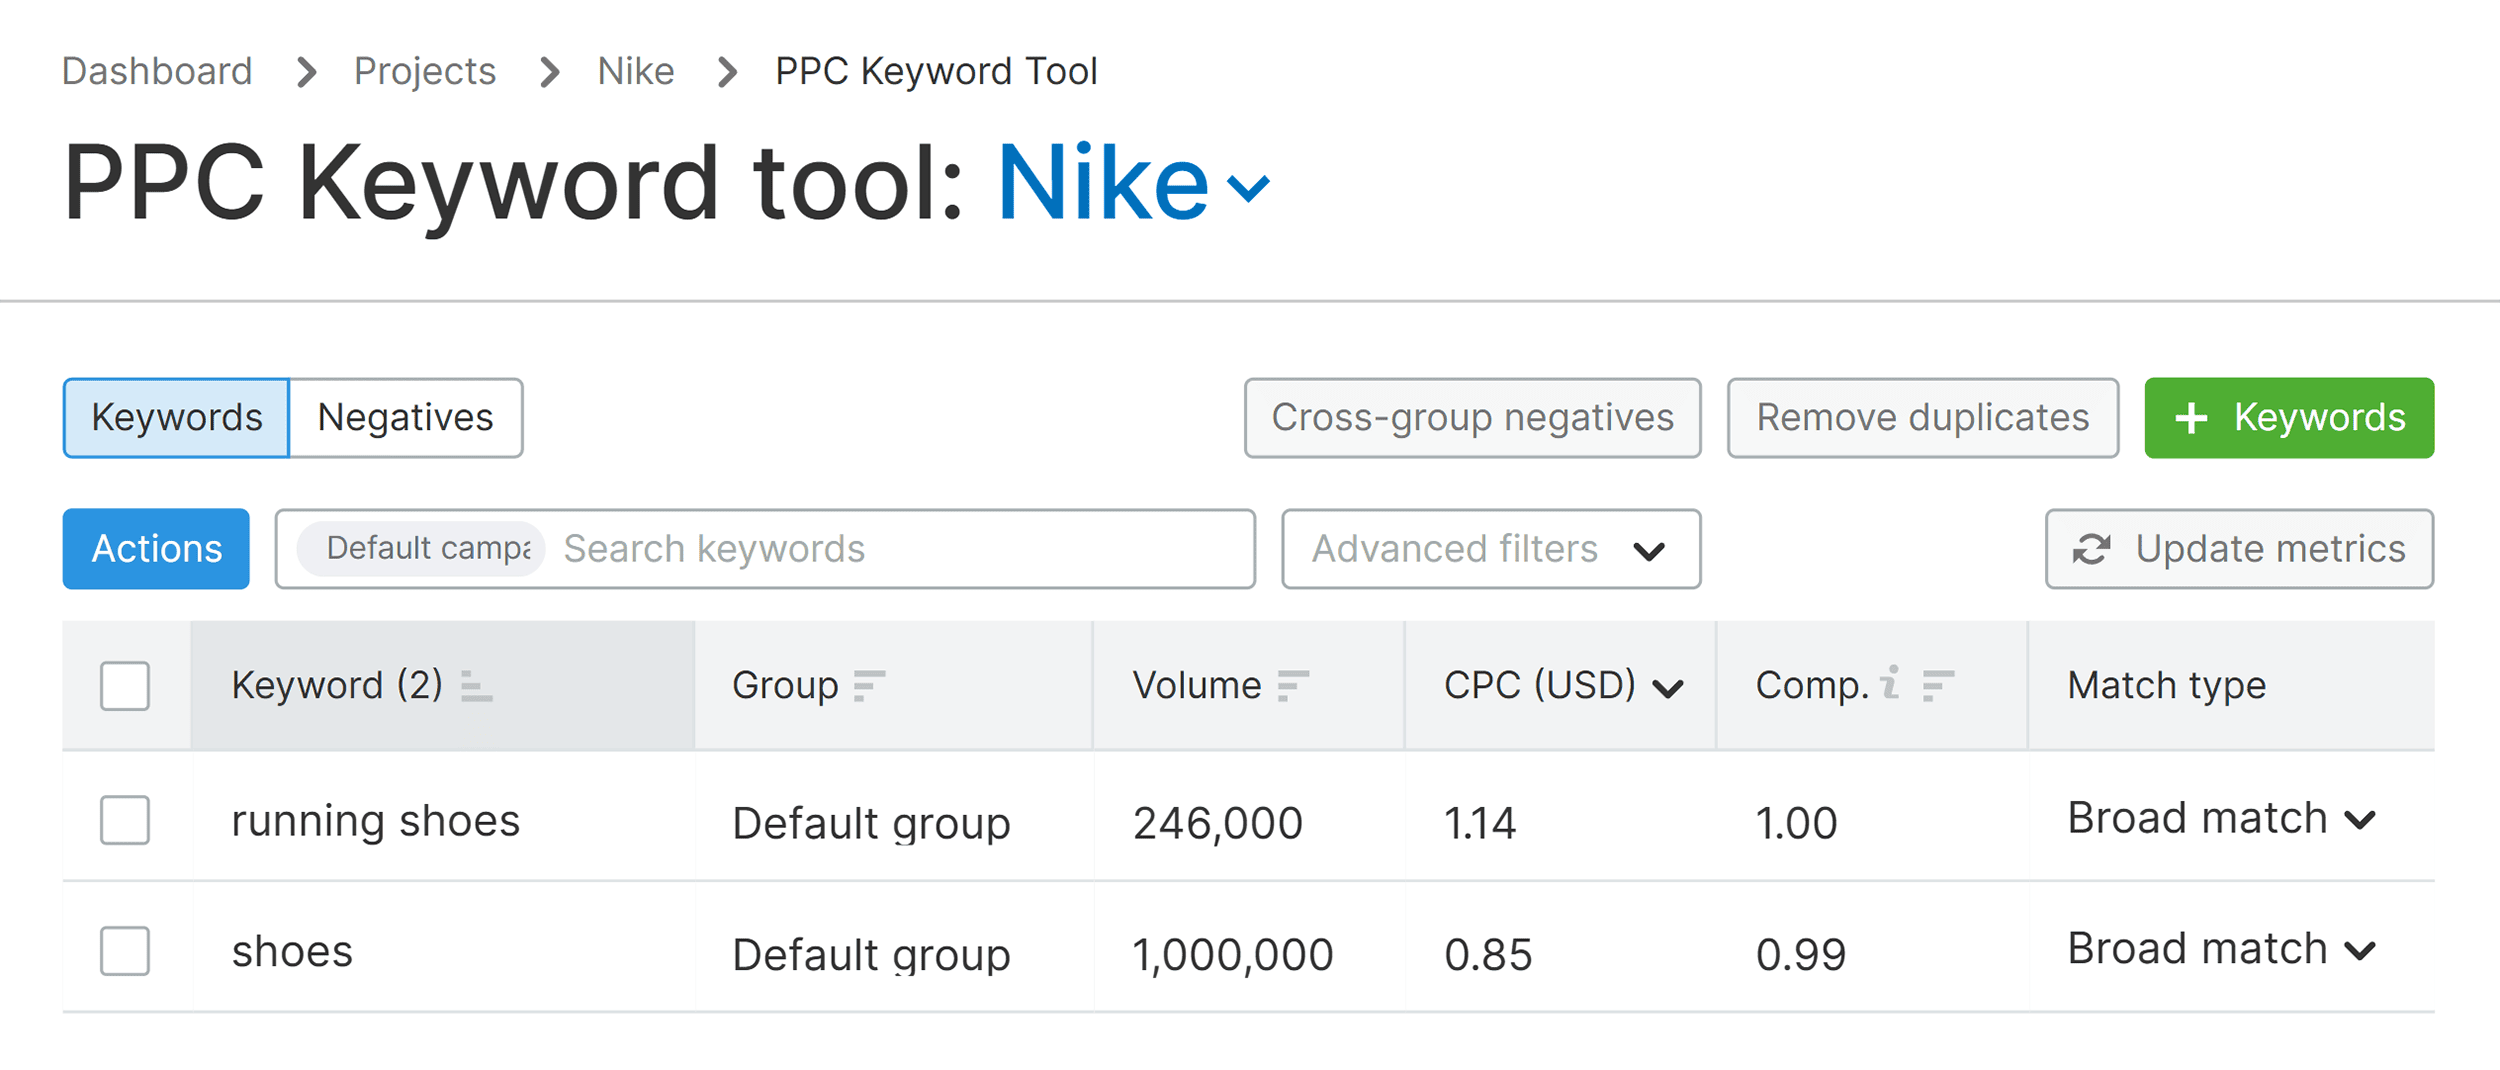Open the Actions menu
Image resolution: width=2500 pixels, height=1070 pixels.
coord(155,548)
